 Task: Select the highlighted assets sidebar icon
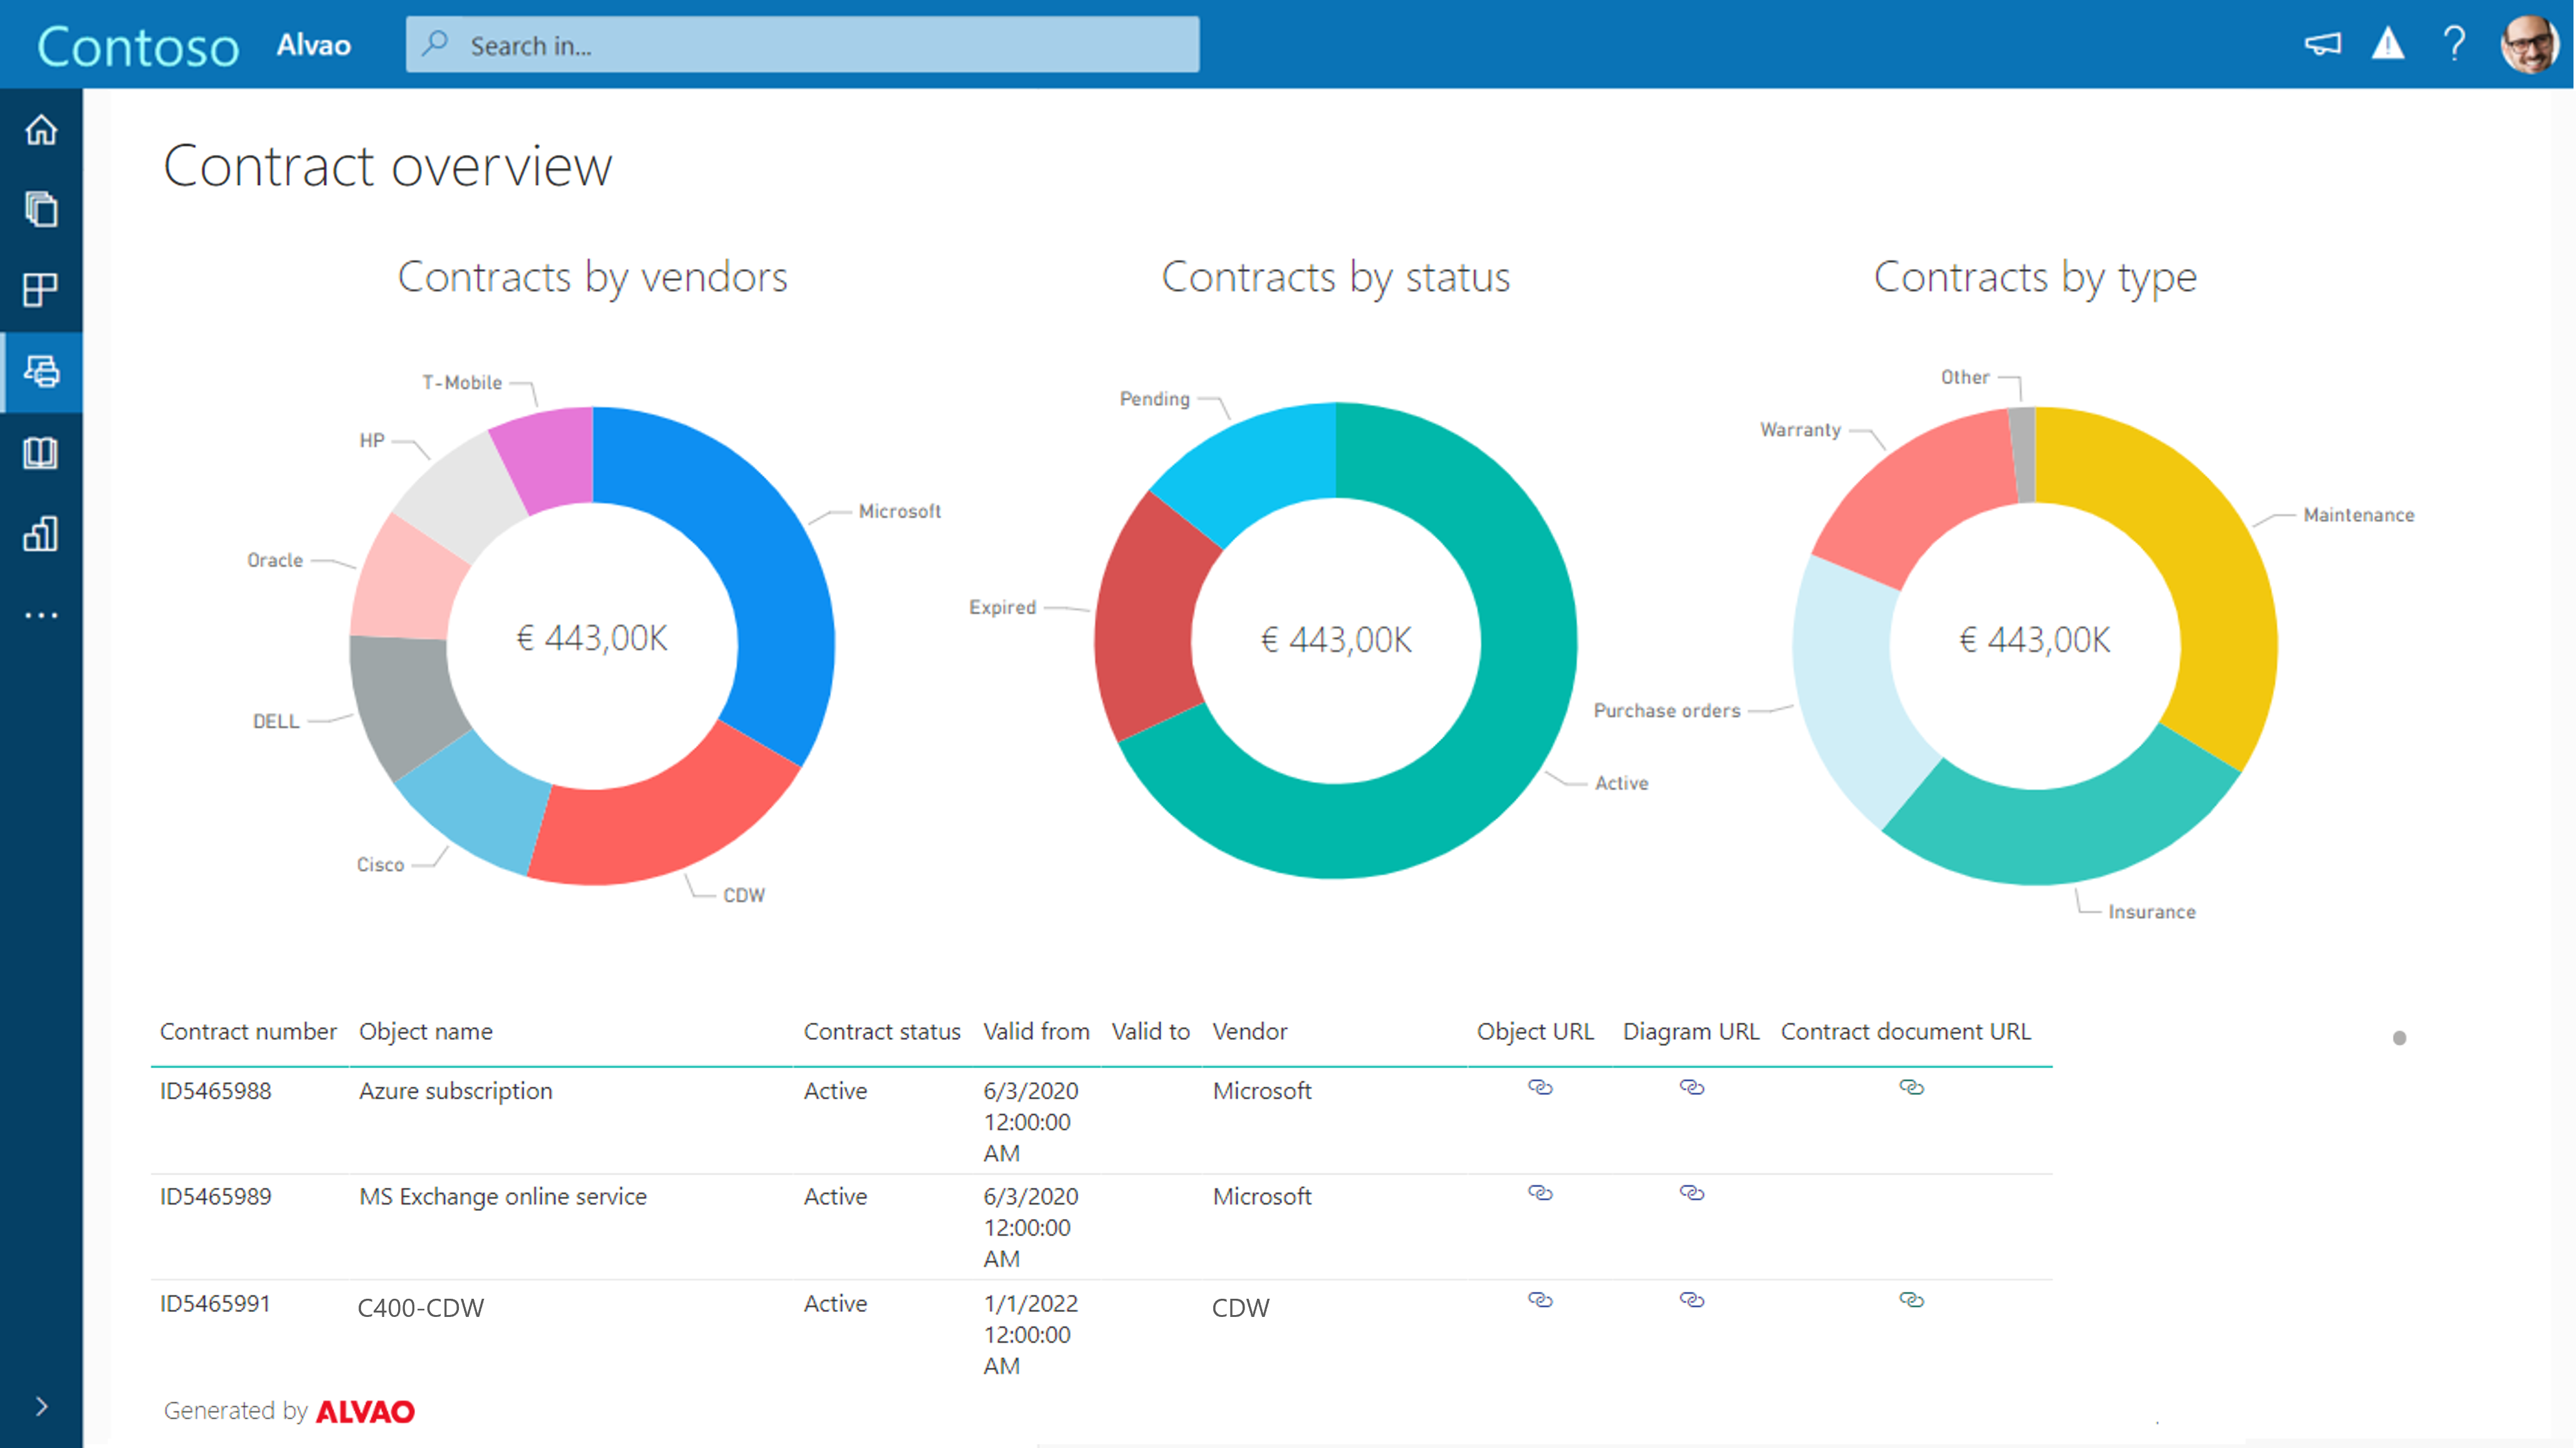(41, 372)
